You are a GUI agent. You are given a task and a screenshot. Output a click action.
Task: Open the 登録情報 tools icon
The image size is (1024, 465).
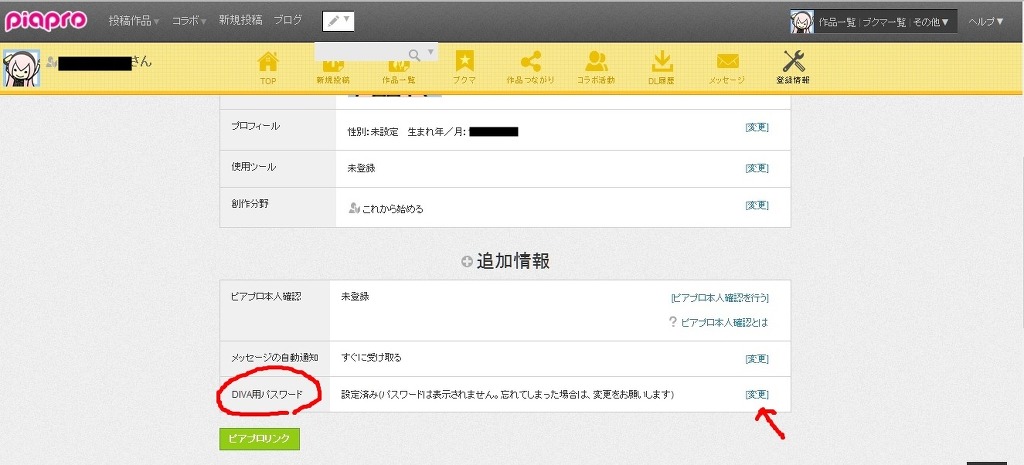(793, 69)
